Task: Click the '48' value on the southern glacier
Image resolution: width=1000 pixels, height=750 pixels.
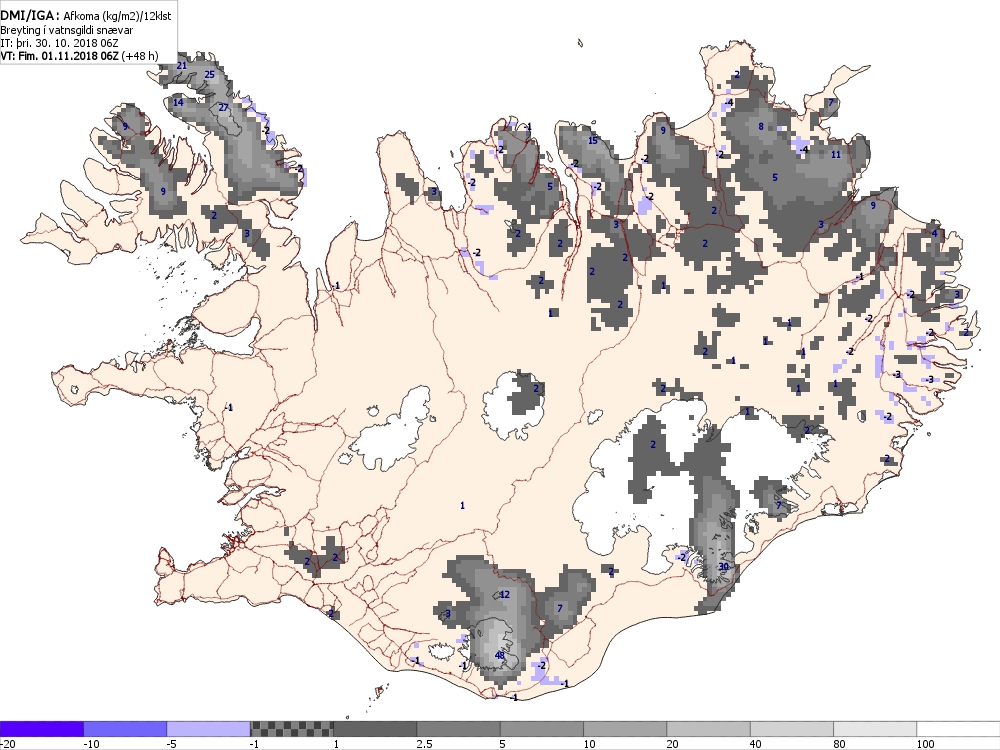Action: pos(500,655)
